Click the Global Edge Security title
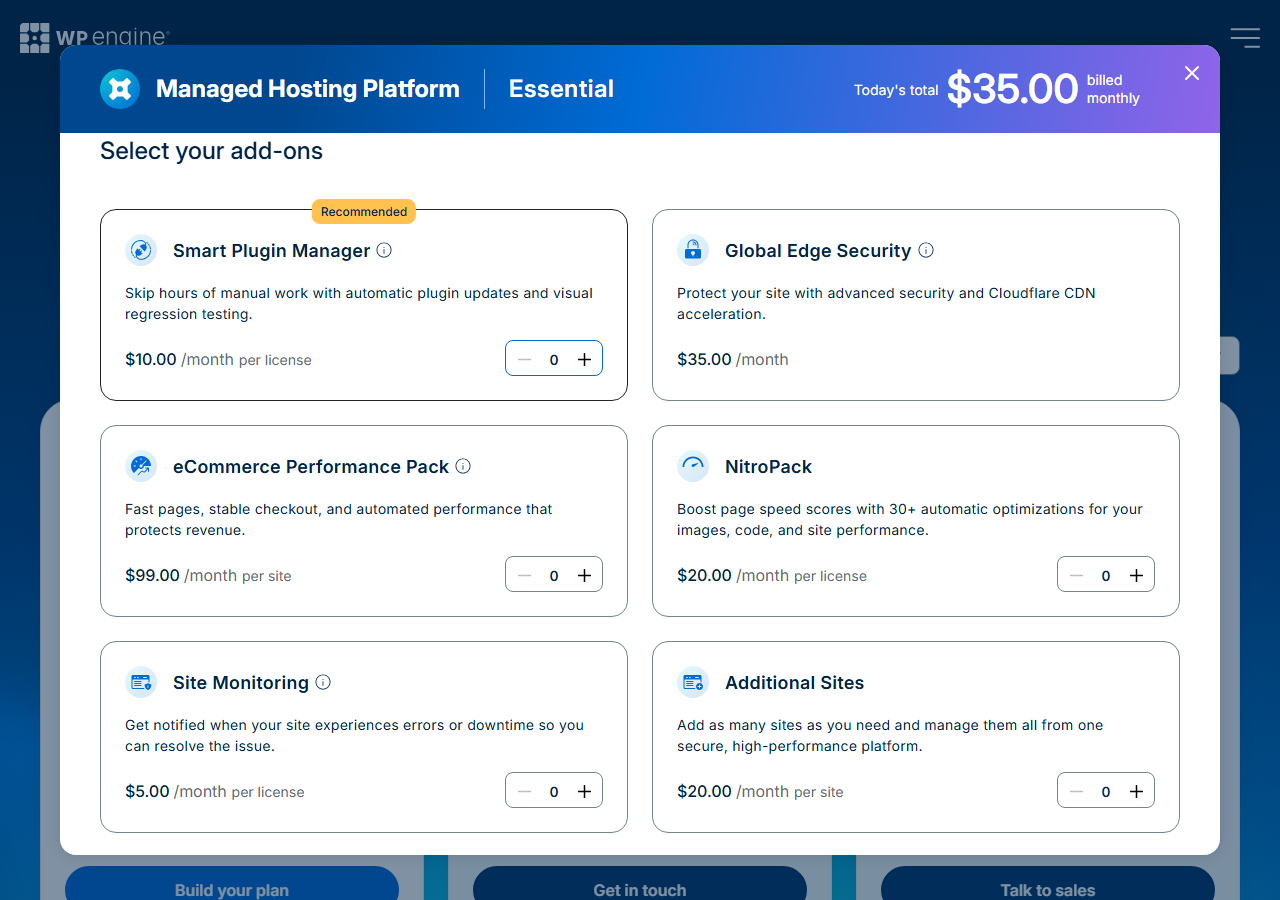The height and width of the screenshot is (900, 1280). pos(818,250)
